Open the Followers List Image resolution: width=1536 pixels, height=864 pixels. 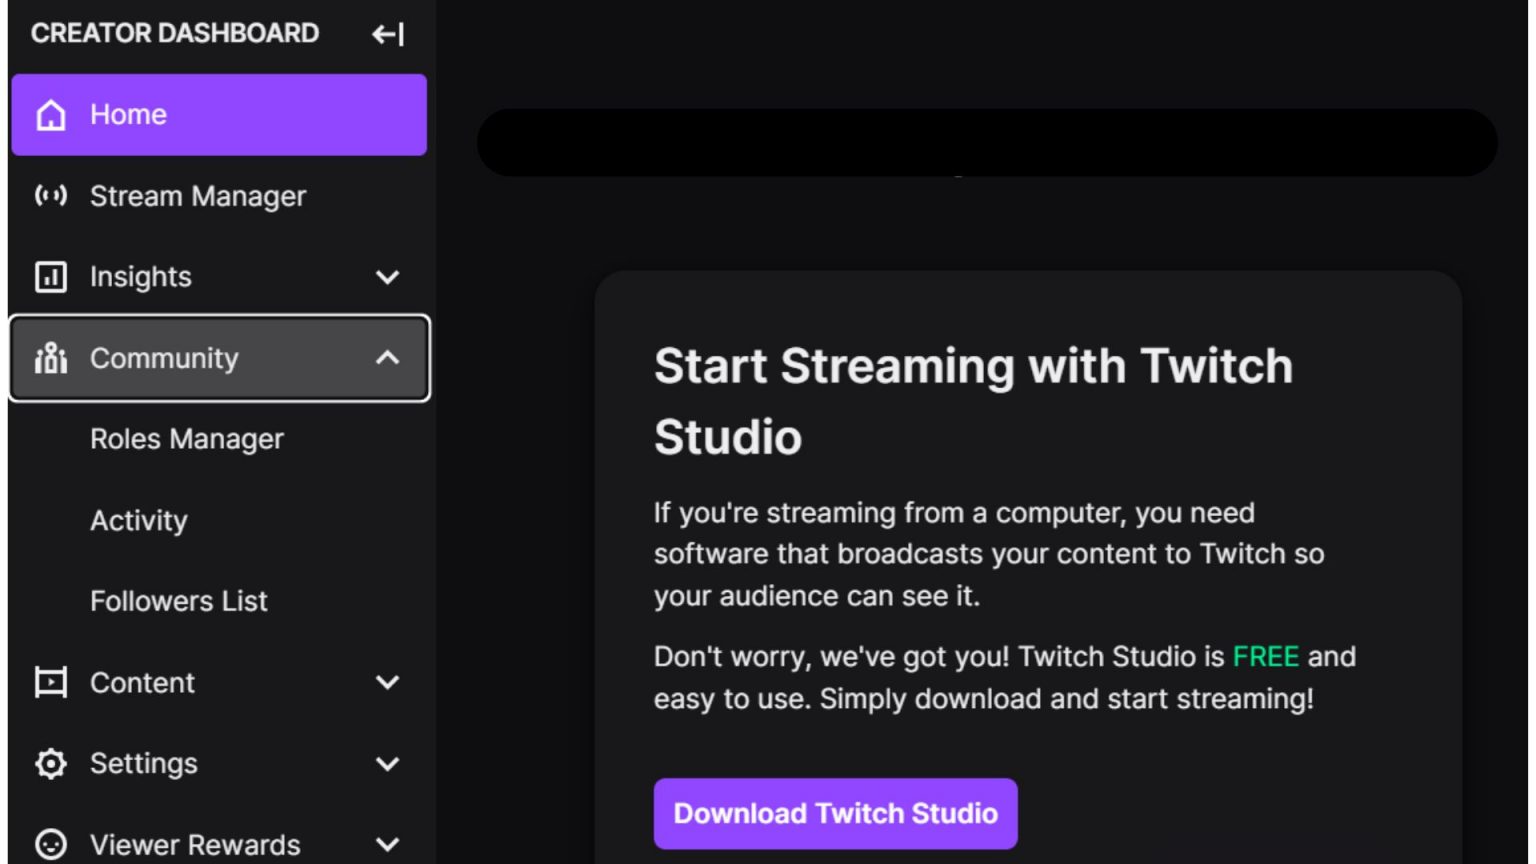[178, 600]
